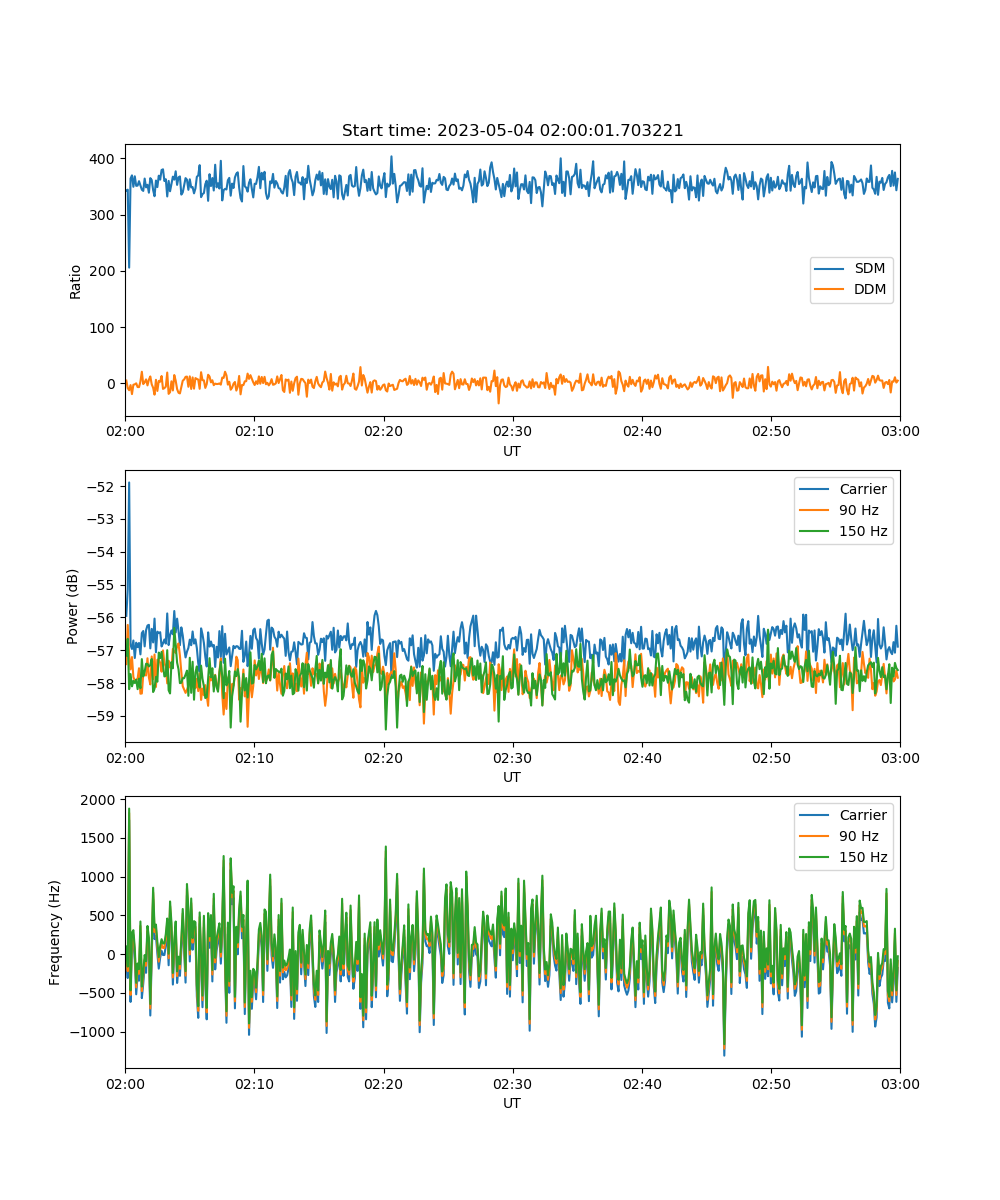
Task: Click the UT label under the Frequency plot
Action: 512,1103
